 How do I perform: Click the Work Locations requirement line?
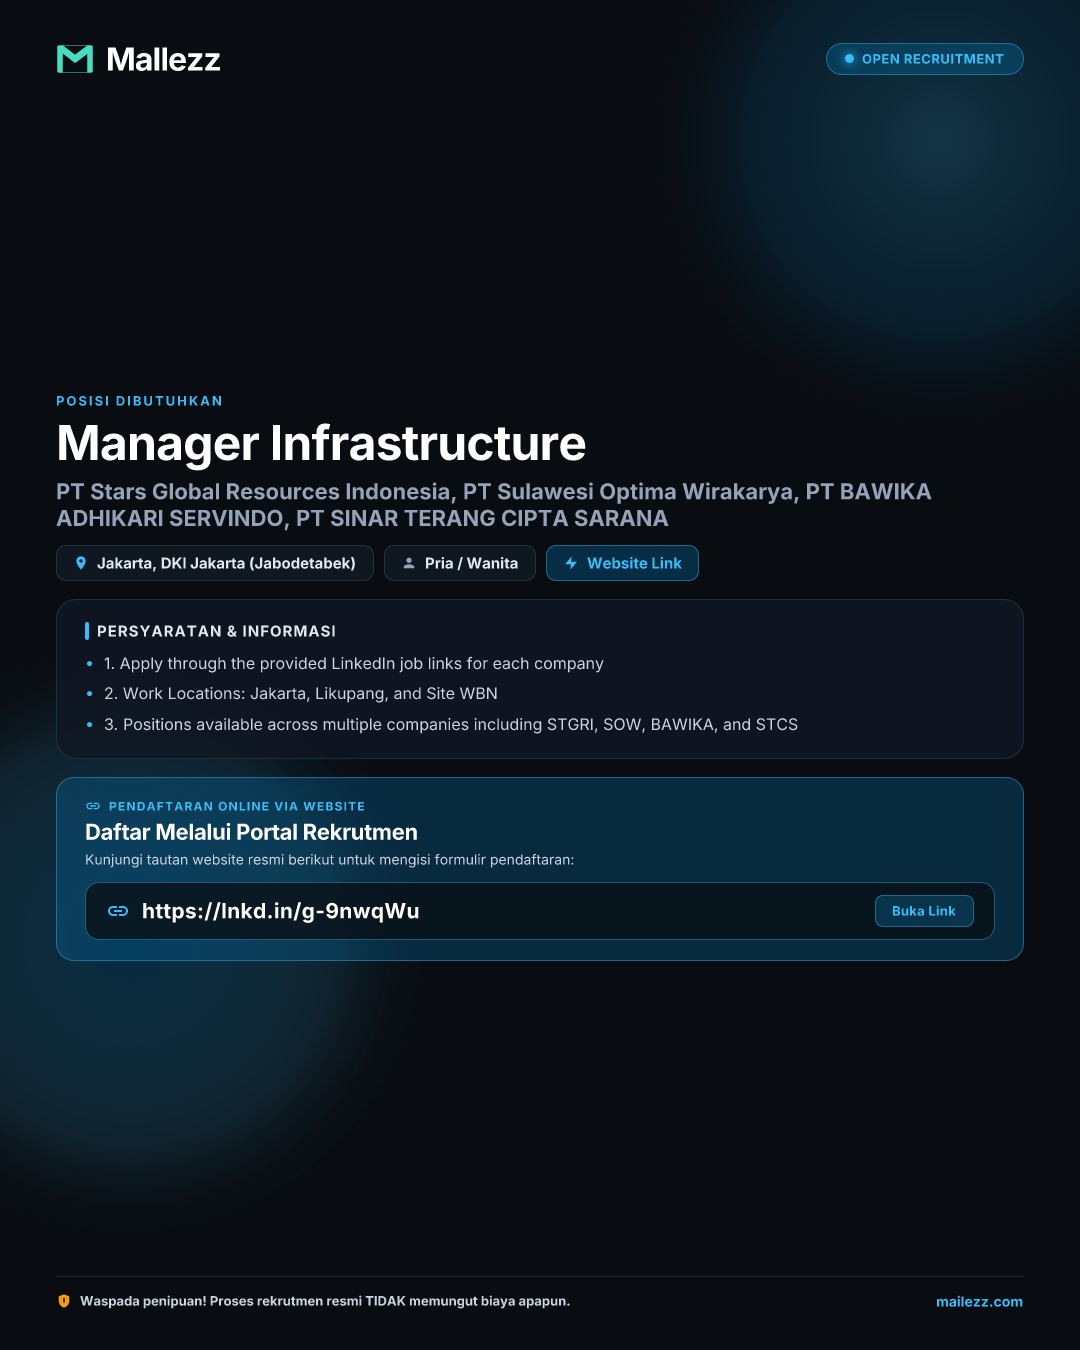coord(301,693)
